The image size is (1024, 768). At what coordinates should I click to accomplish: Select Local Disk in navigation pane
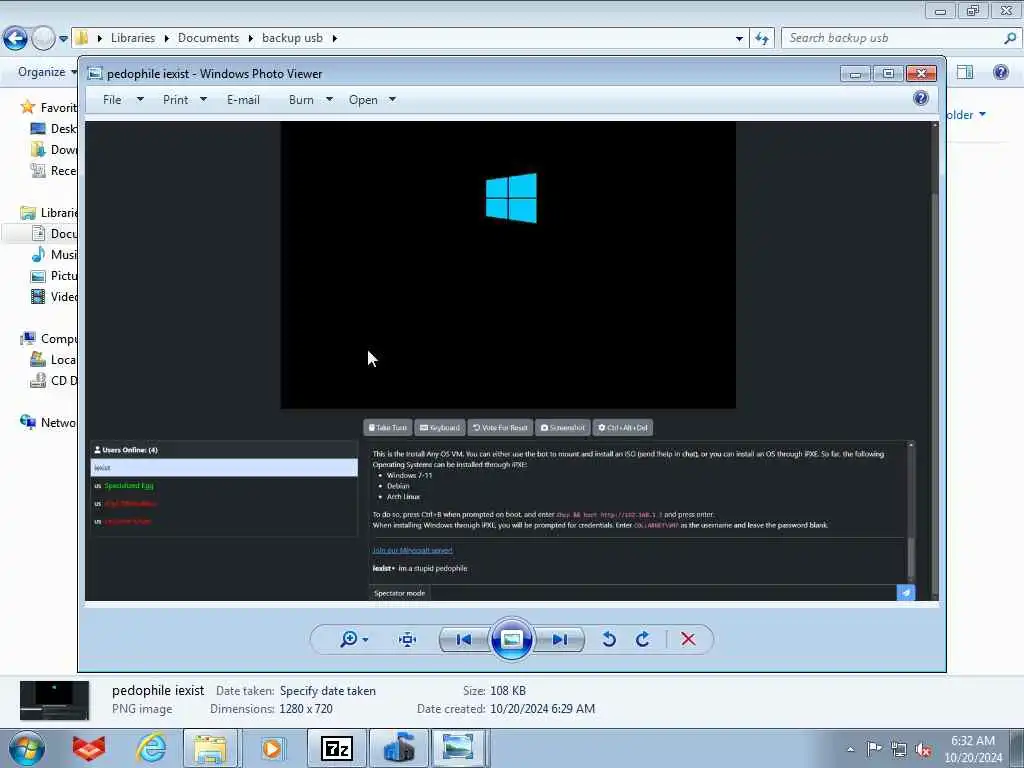click(54, 360)
